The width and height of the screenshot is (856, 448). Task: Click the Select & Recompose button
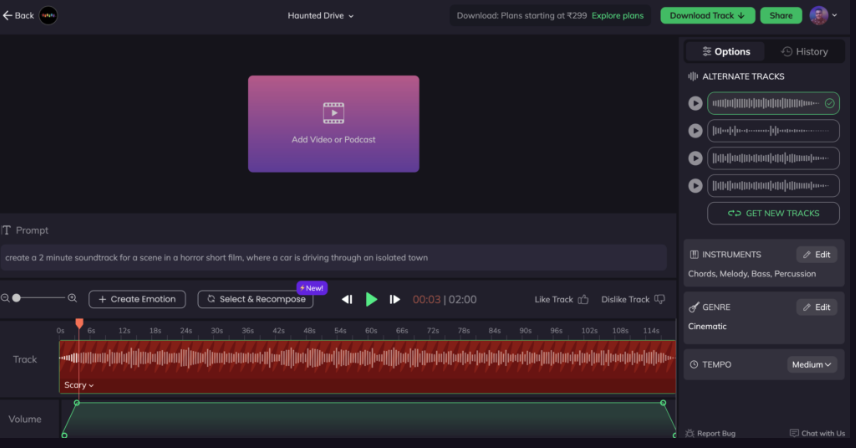tap(255, 299)
